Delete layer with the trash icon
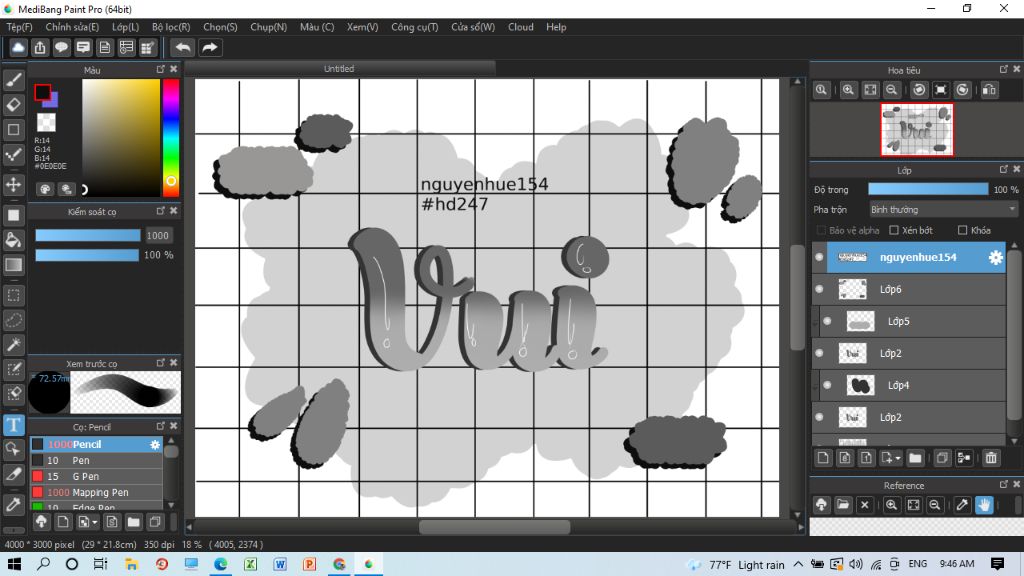The image size is (1024, 576). point(991,458)
